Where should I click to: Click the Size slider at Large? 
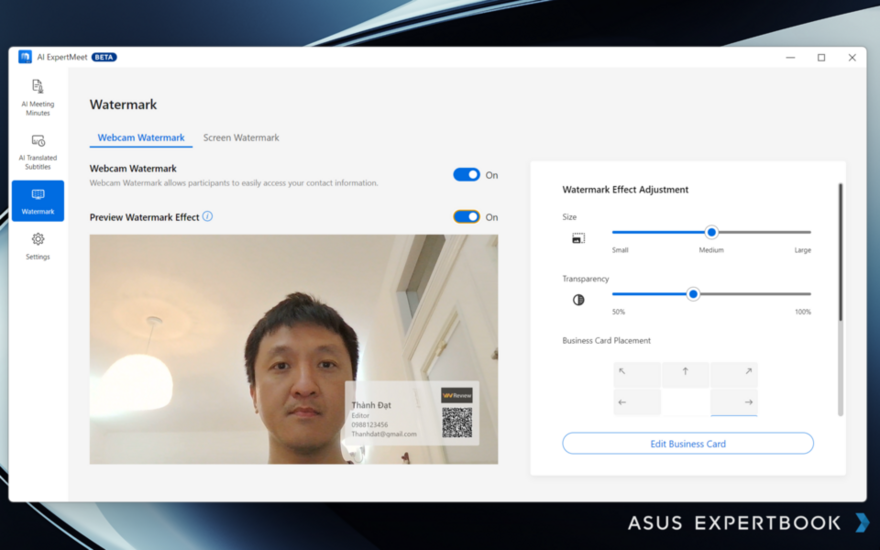pos(808,232)
